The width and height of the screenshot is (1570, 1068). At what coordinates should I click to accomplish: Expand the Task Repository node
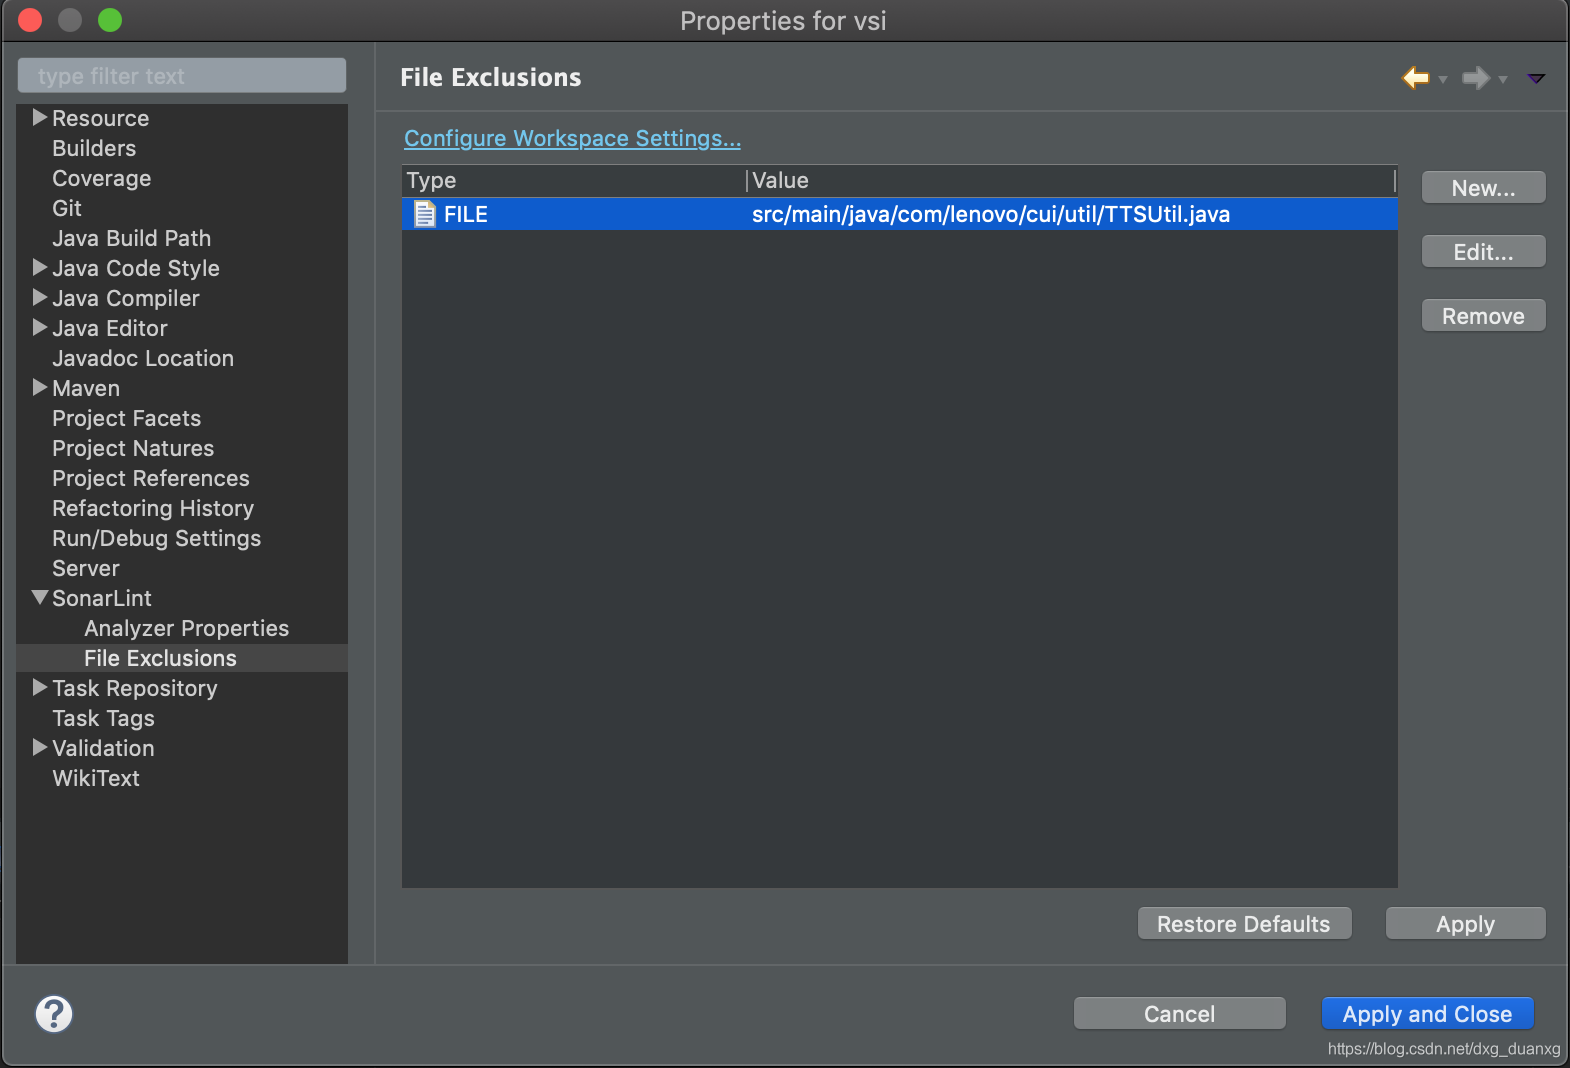pos(40,687)
